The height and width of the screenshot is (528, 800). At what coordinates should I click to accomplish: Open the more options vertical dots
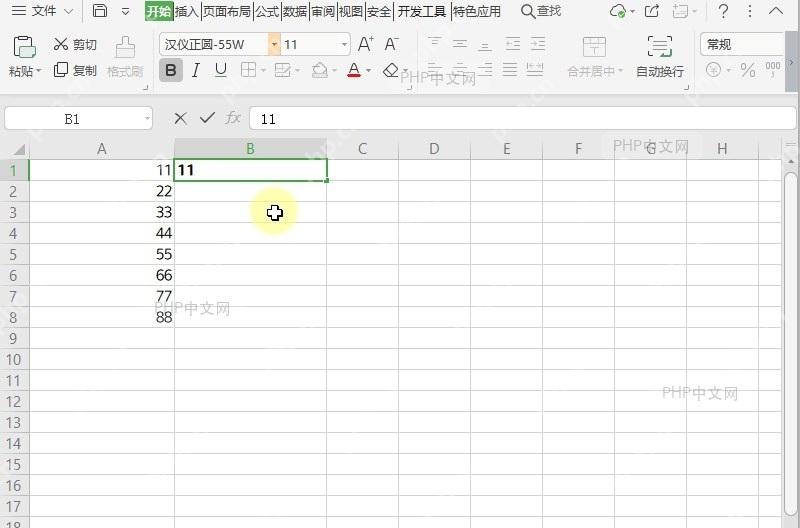click(750, 11)
